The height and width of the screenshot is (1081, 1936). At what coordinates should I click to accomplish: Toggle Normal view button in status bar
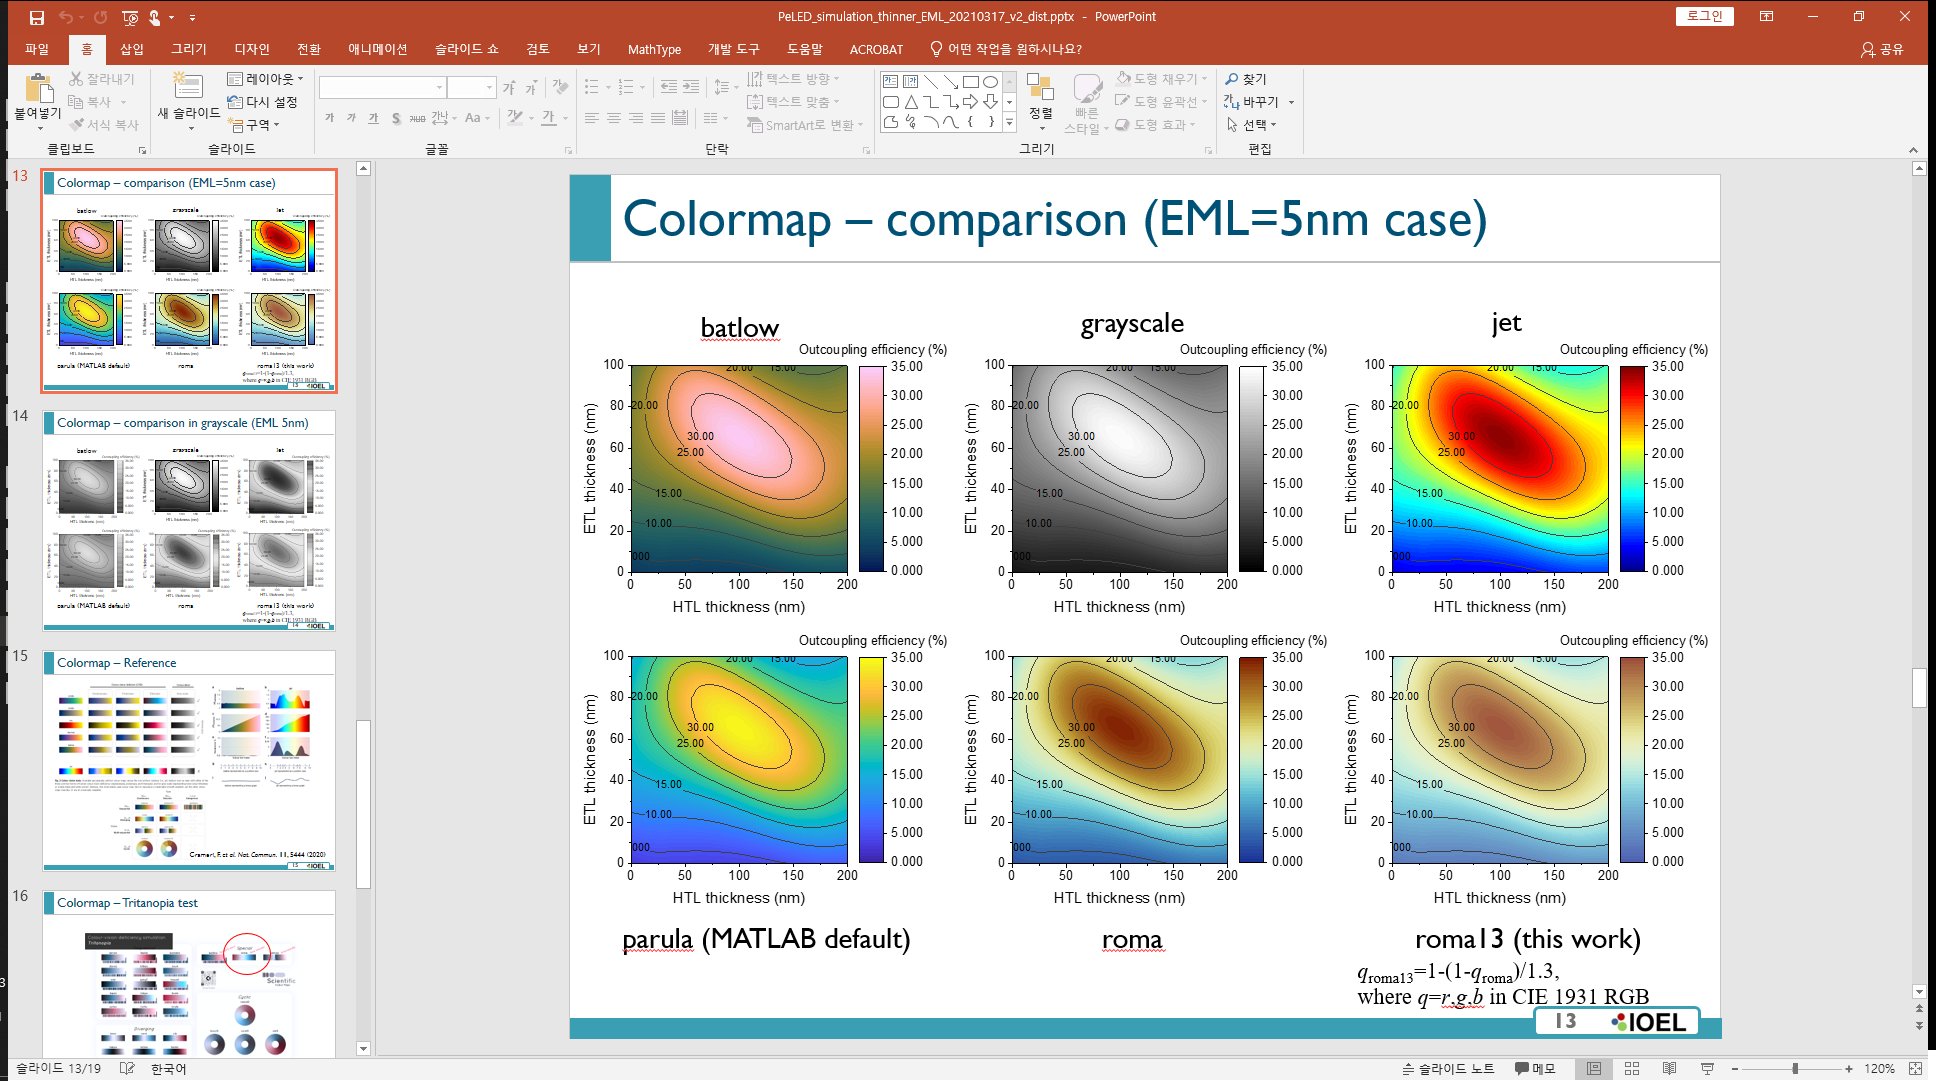coord(1594,1068)
